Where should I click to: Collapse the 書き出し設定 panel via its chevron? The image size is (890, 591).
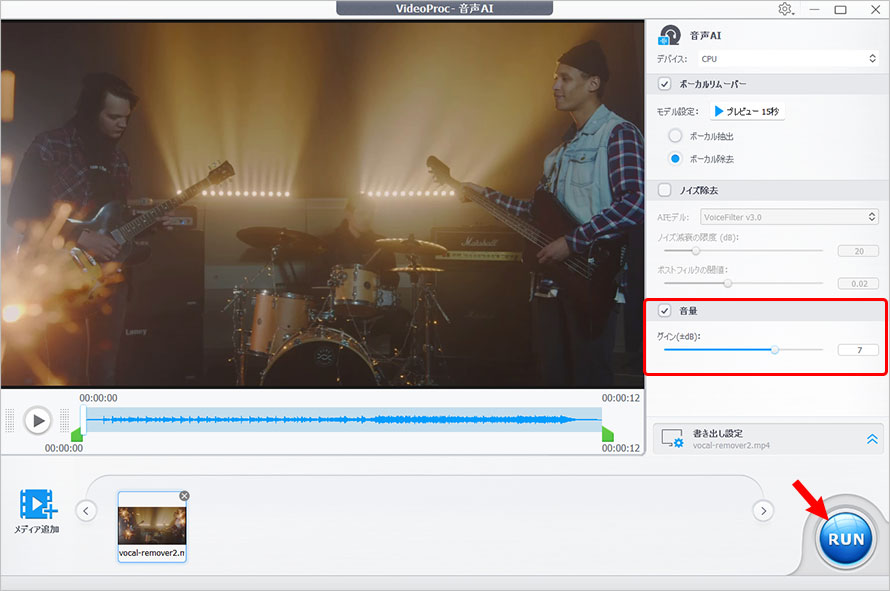tap(870, 437)
